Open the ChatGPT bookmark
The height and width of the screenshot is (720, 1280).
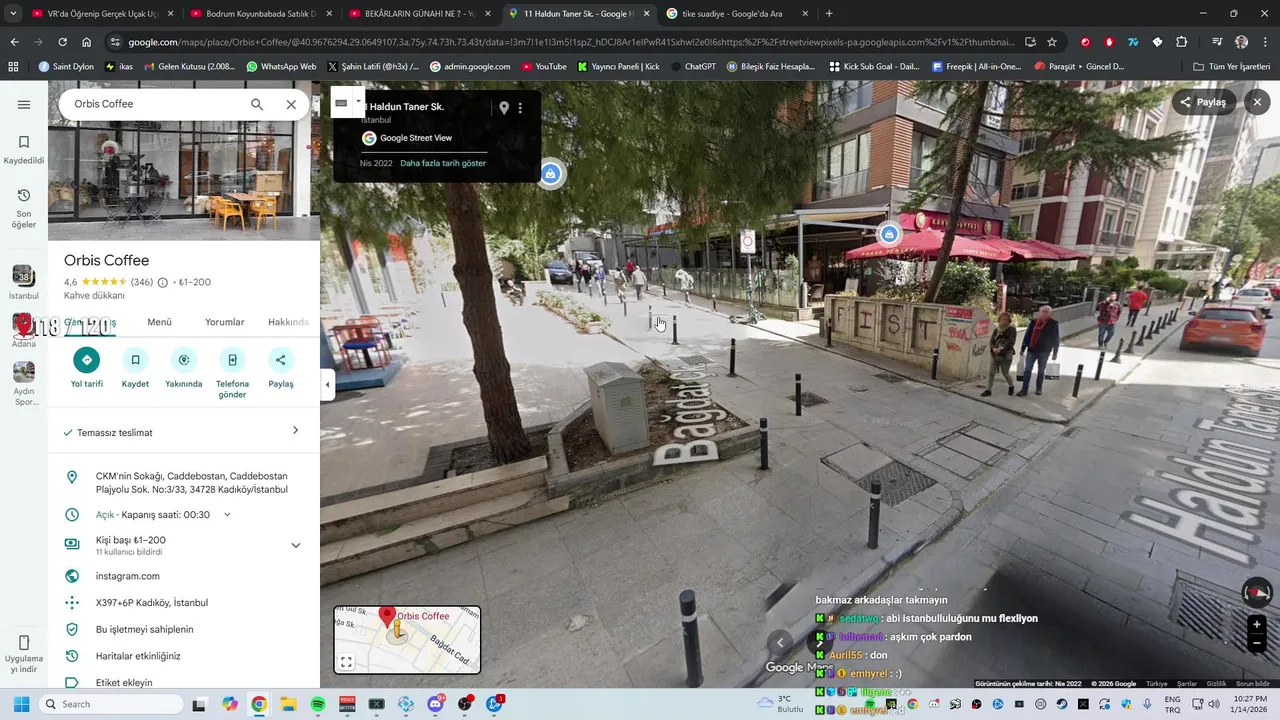693,67
